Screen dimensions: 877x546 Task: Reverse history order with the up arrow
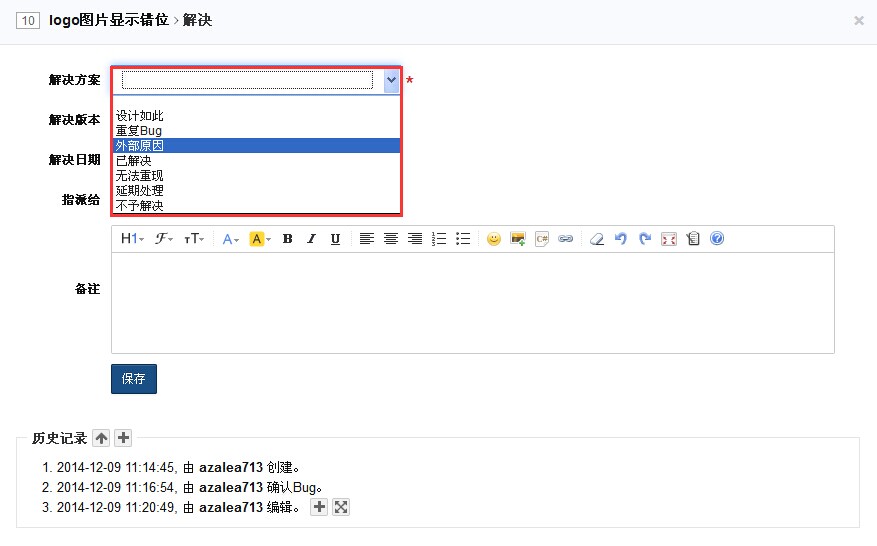pos(101,438)
